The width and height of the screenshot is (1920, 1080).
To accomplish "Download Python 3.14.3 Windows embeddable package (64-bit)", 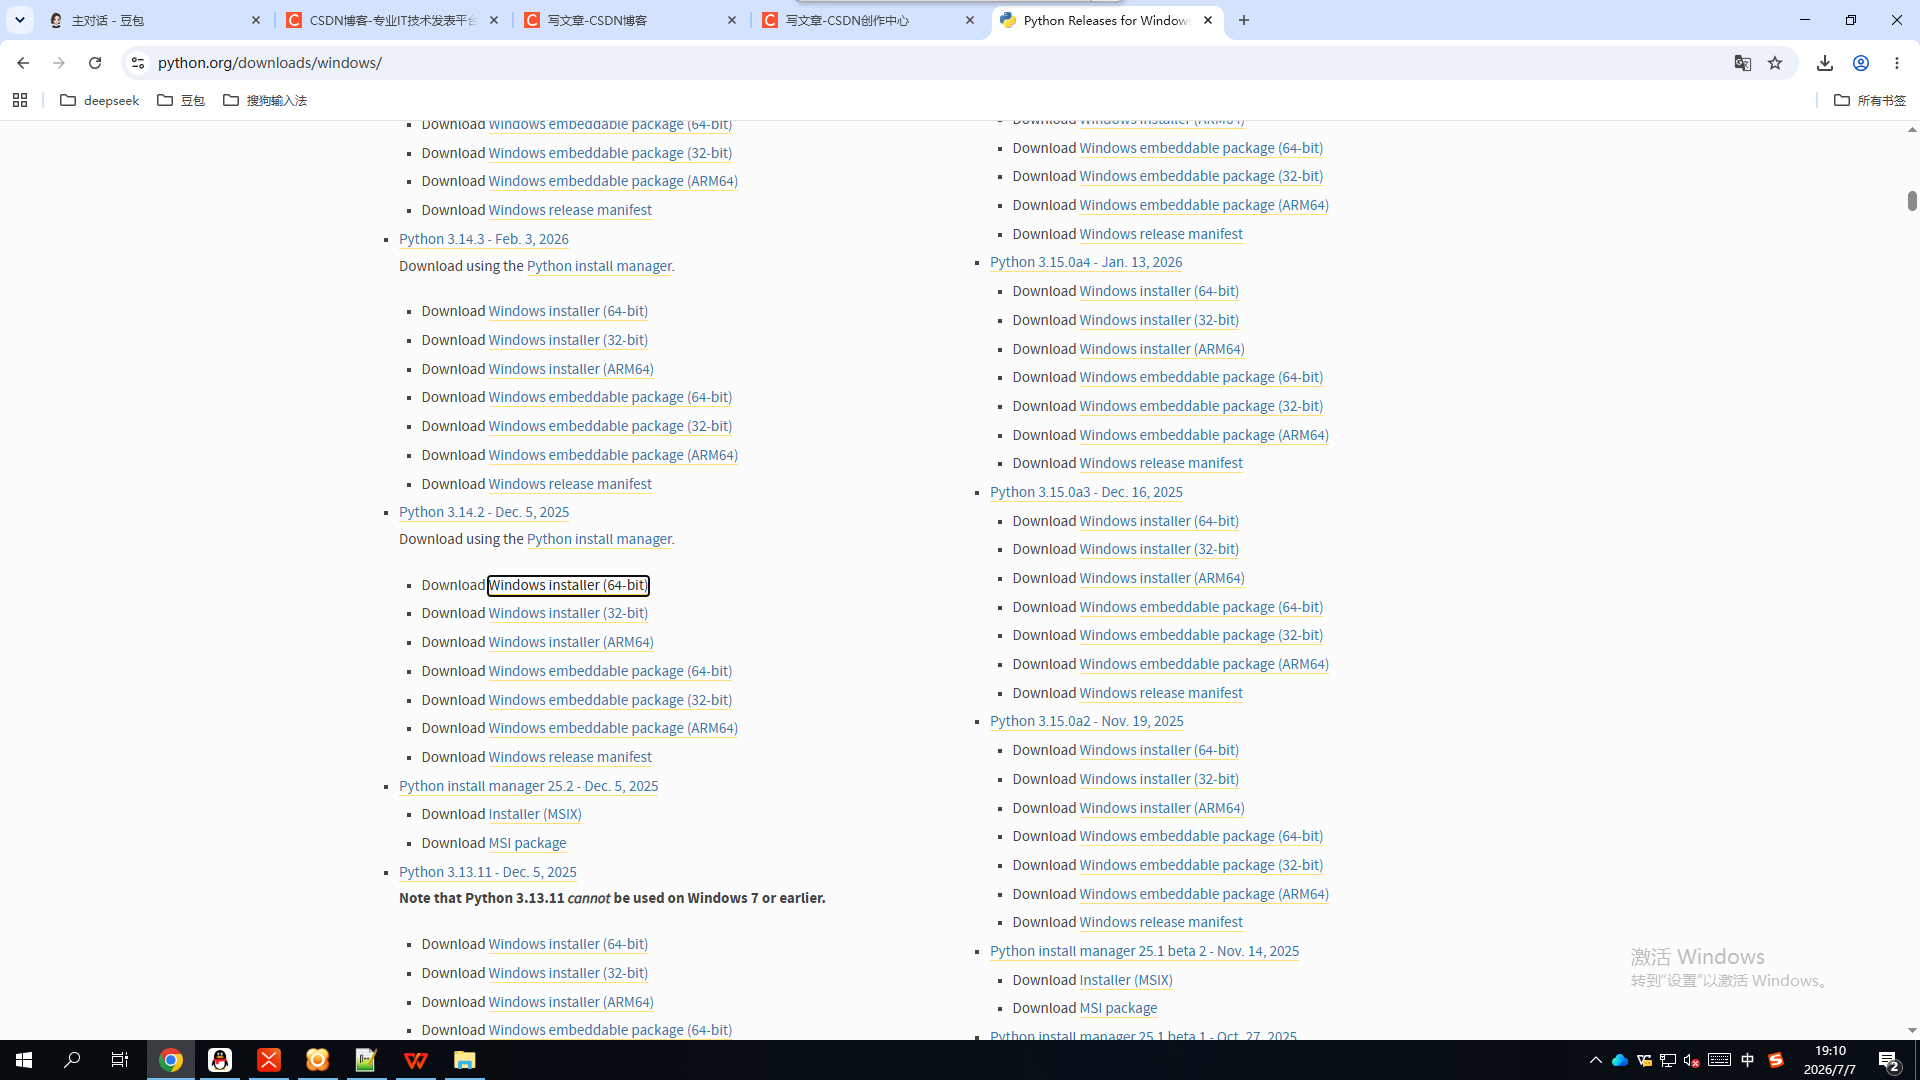I will (x=610, y=397).
